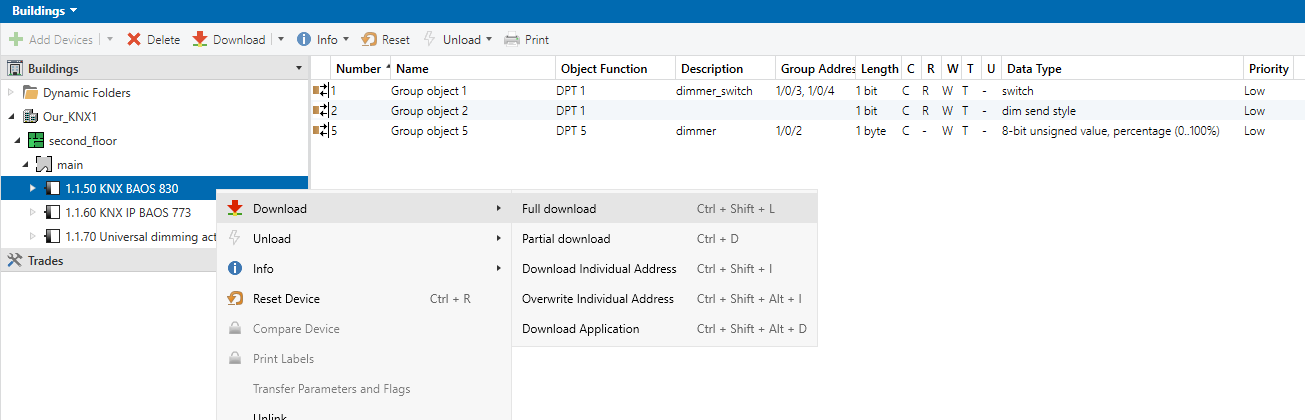Select Reset Device in context menu

(x=286, y=299)
